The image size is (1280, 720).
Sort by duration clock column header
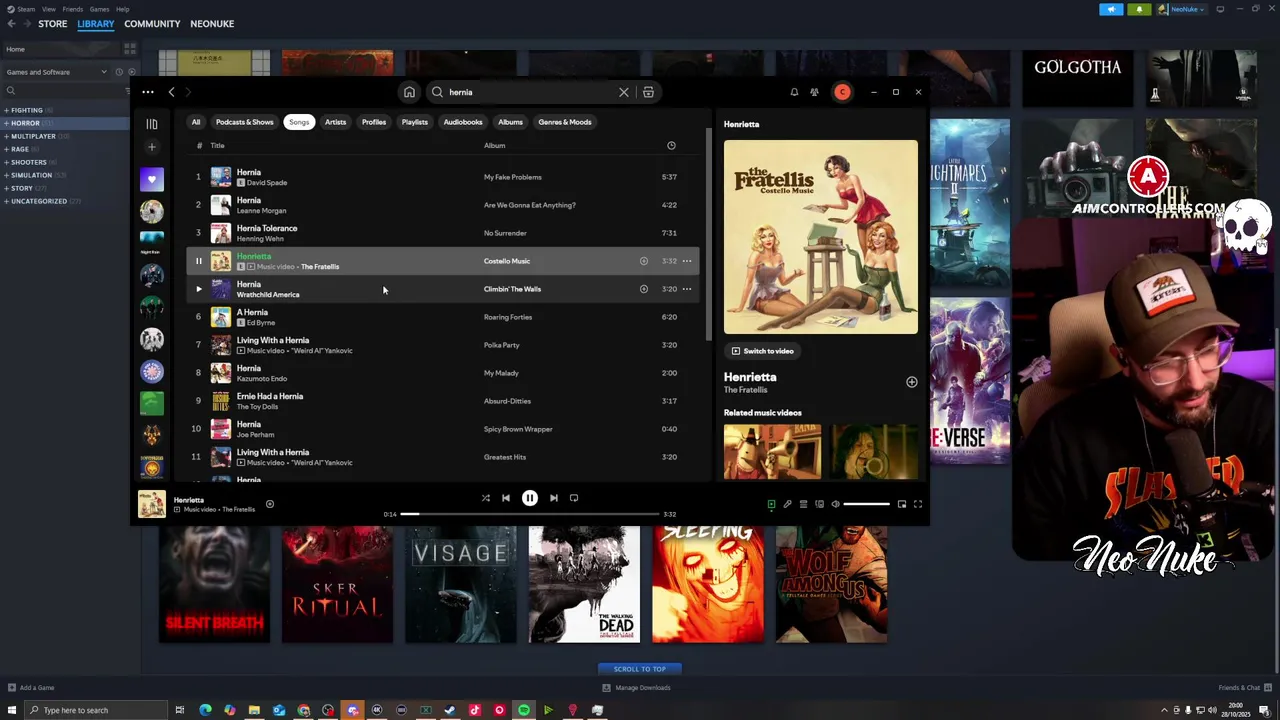tap(671, 146)
